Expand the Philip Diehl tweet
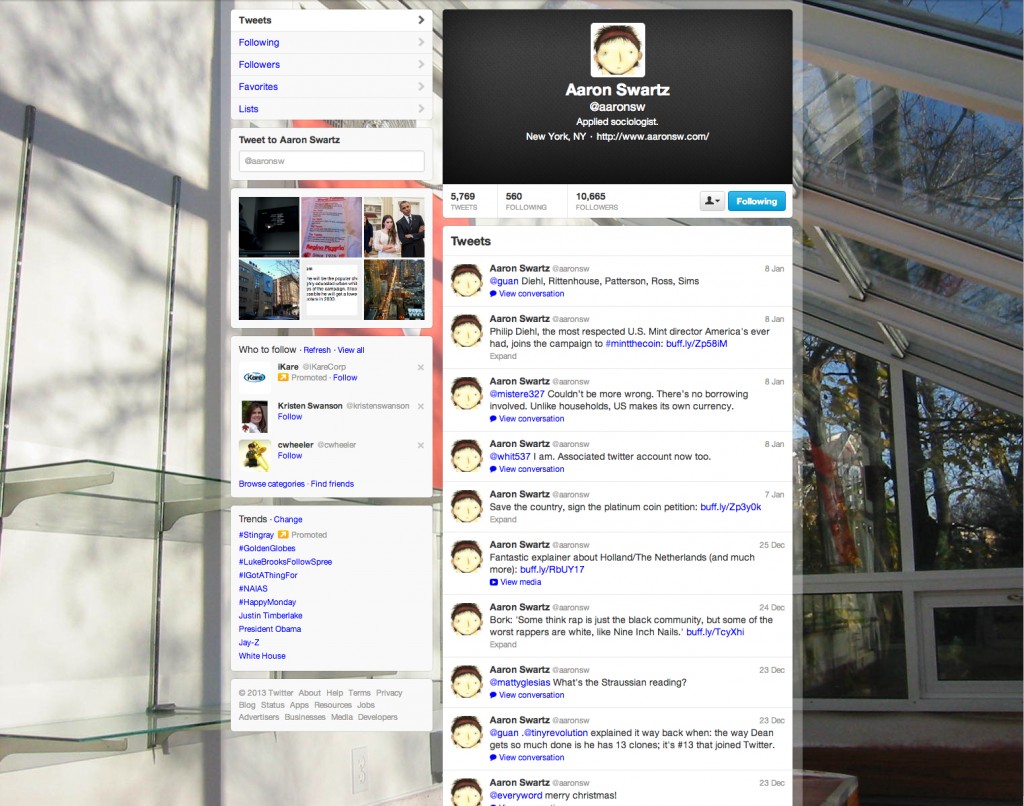The width and height of the screenshot is (1024, 806). click(503, 357)
